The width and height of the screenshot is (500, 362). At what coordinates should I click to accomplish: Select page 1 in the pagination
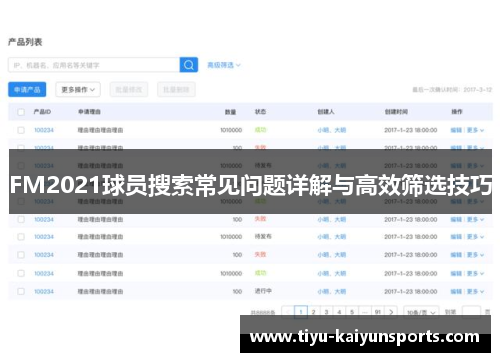coord(301,312)
